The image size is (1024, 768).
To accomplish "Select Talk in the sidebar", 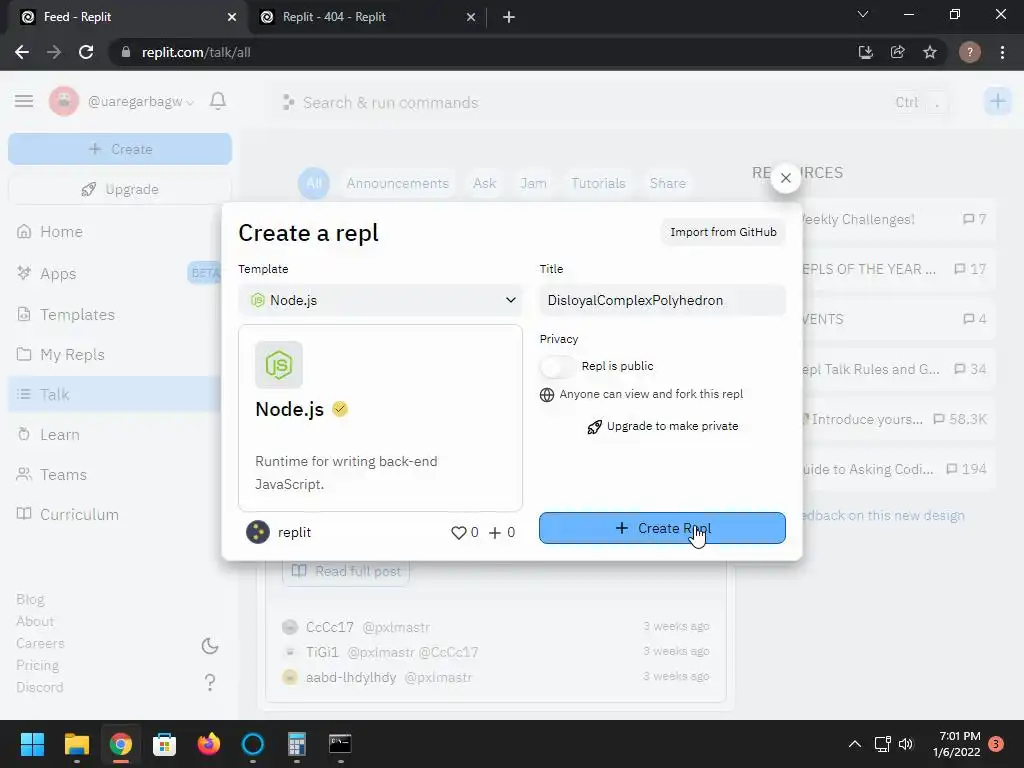I will point(115,394).
